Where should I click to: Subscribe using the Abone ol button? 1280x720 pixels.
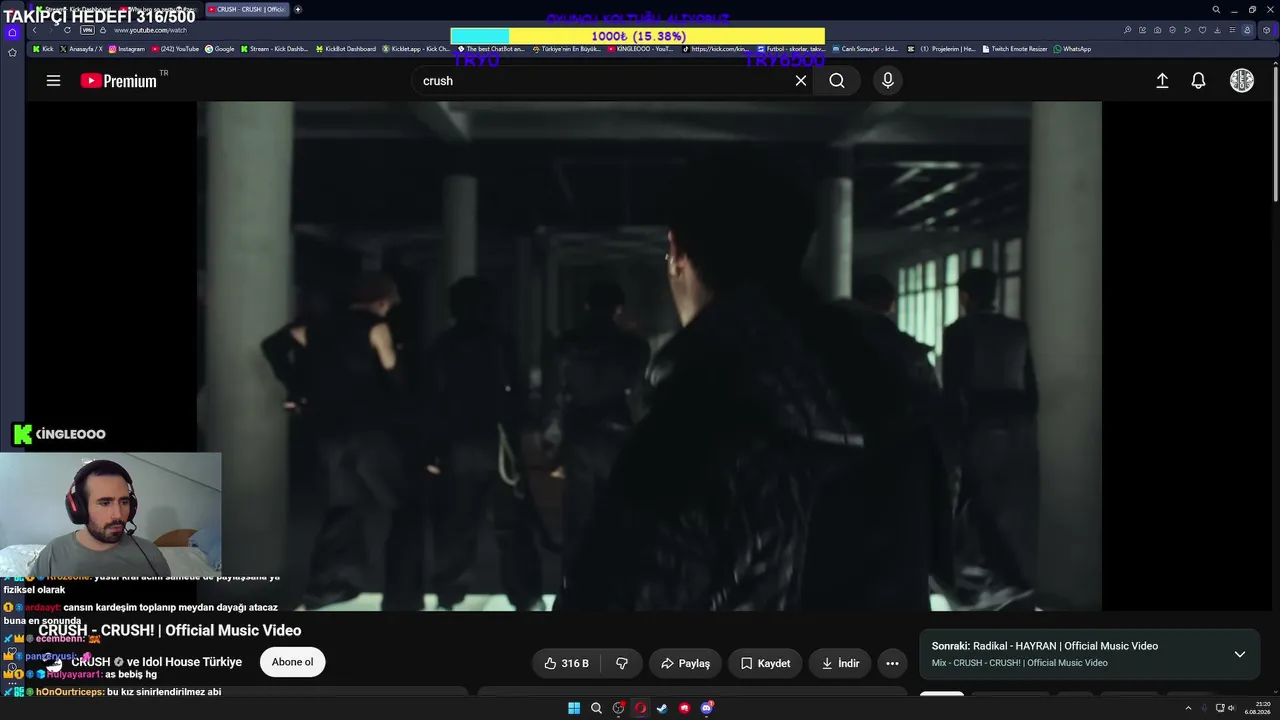click(292, 662)
